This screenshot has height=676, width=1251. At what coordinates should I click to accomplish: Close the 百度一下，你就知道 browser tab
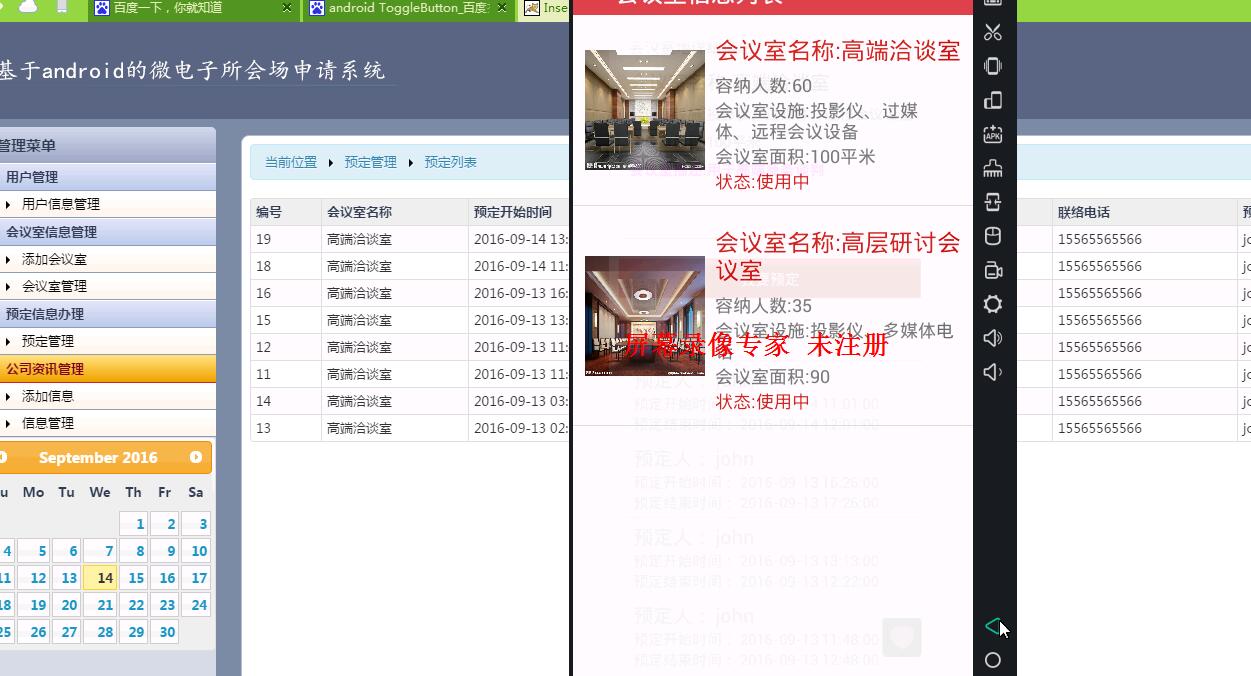point(287,8)
